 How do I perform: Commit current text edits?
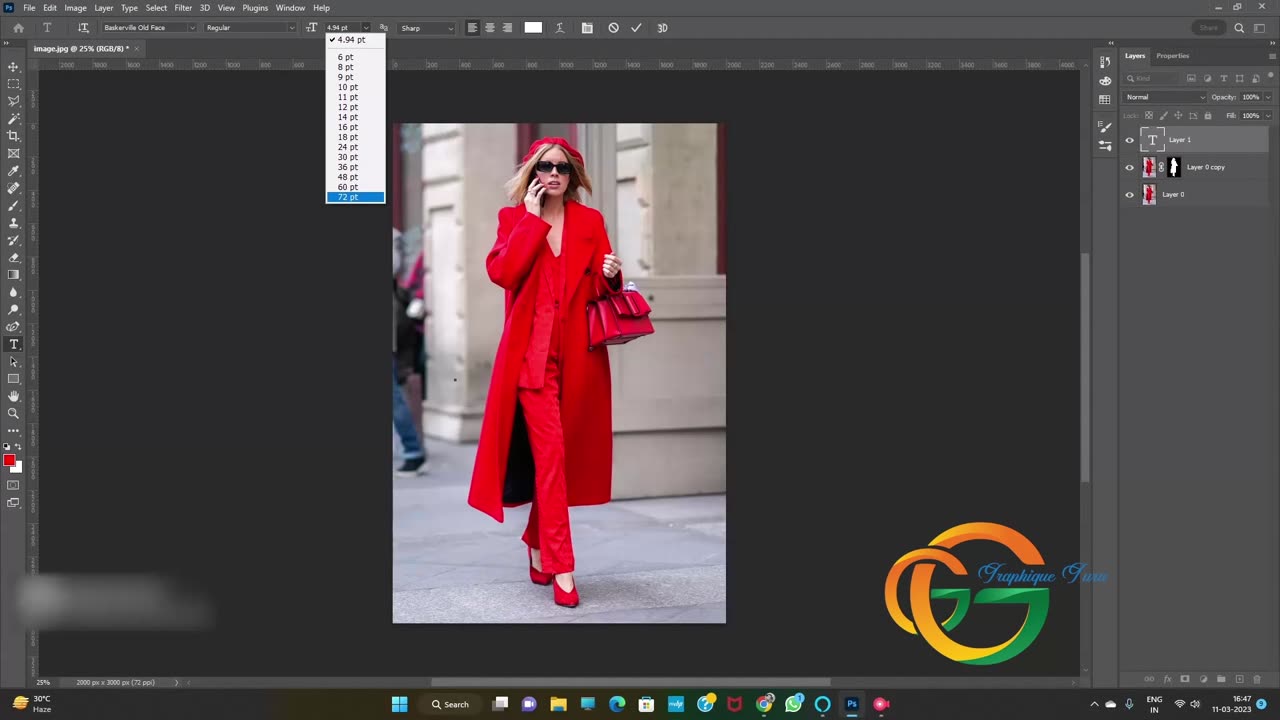[x=636, y=28]
